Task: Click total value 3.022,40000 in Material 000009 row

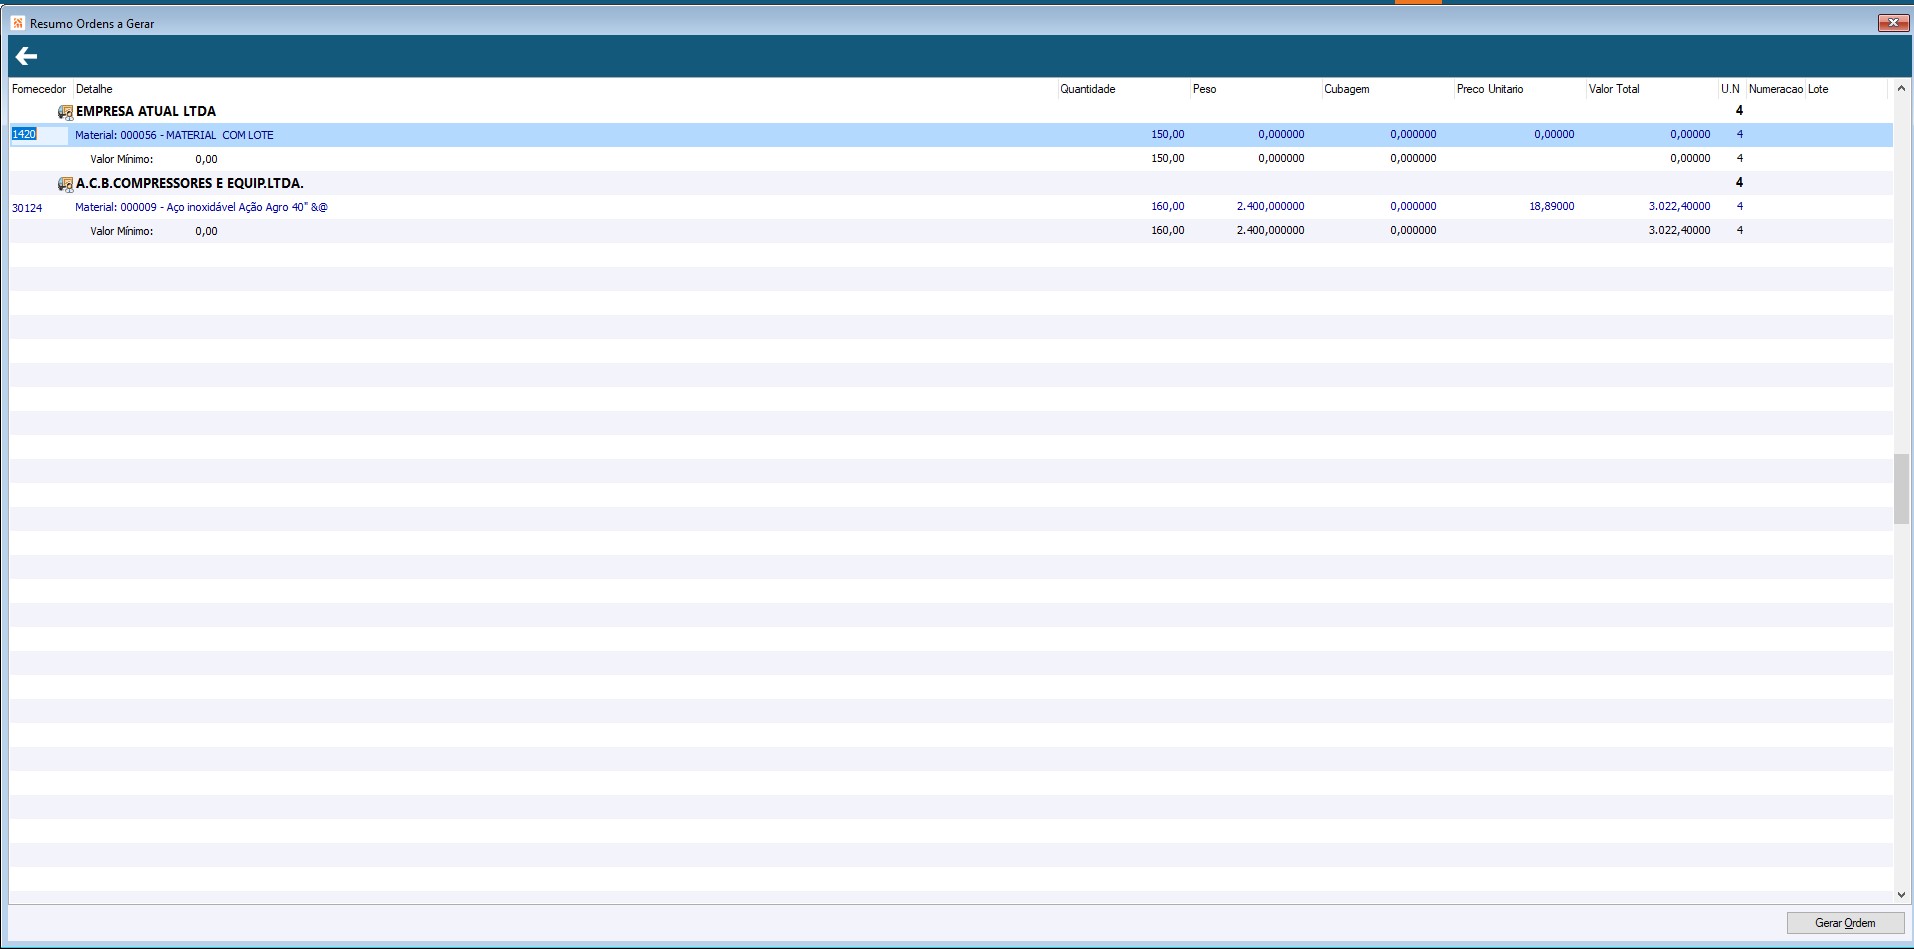Action: [1680, 207]
